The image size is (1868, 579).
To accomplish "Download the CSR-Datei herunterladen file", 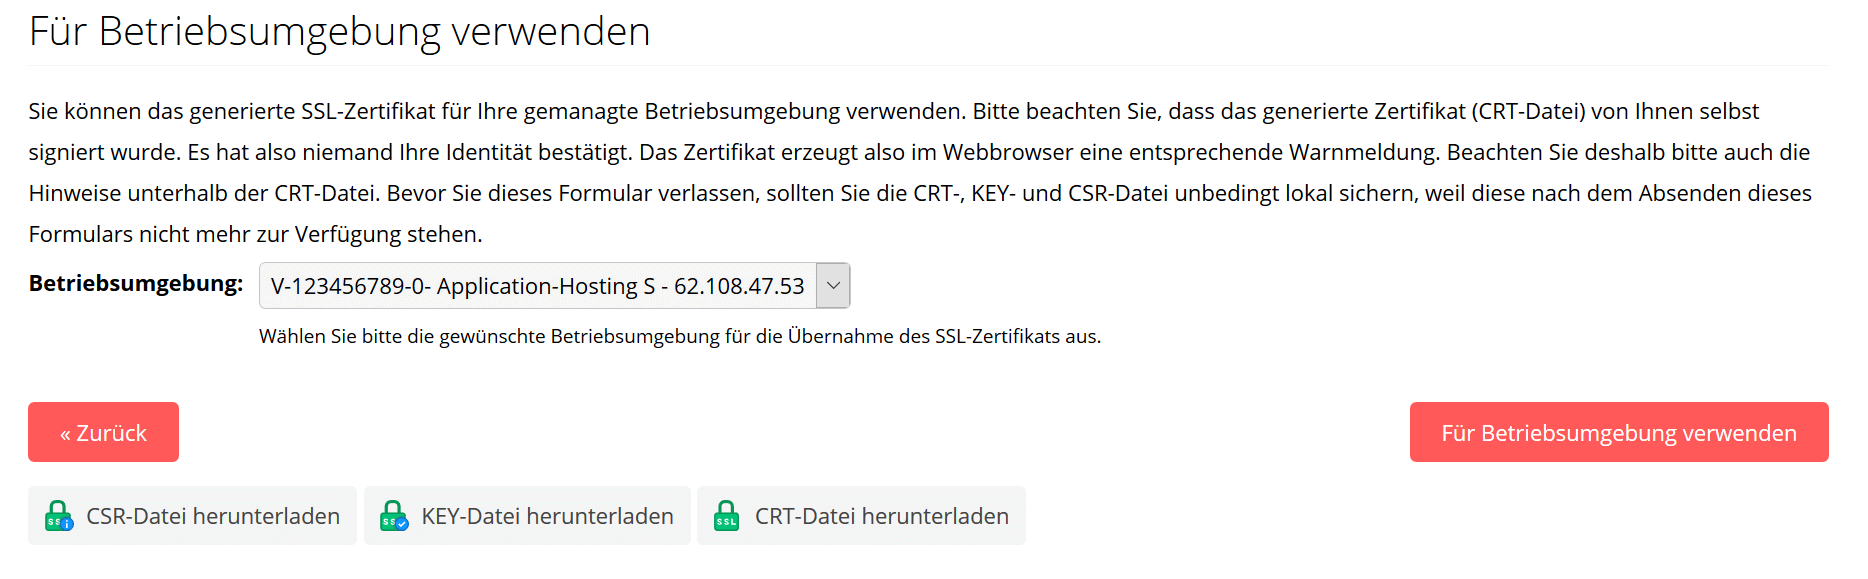I will coord(192,516).
